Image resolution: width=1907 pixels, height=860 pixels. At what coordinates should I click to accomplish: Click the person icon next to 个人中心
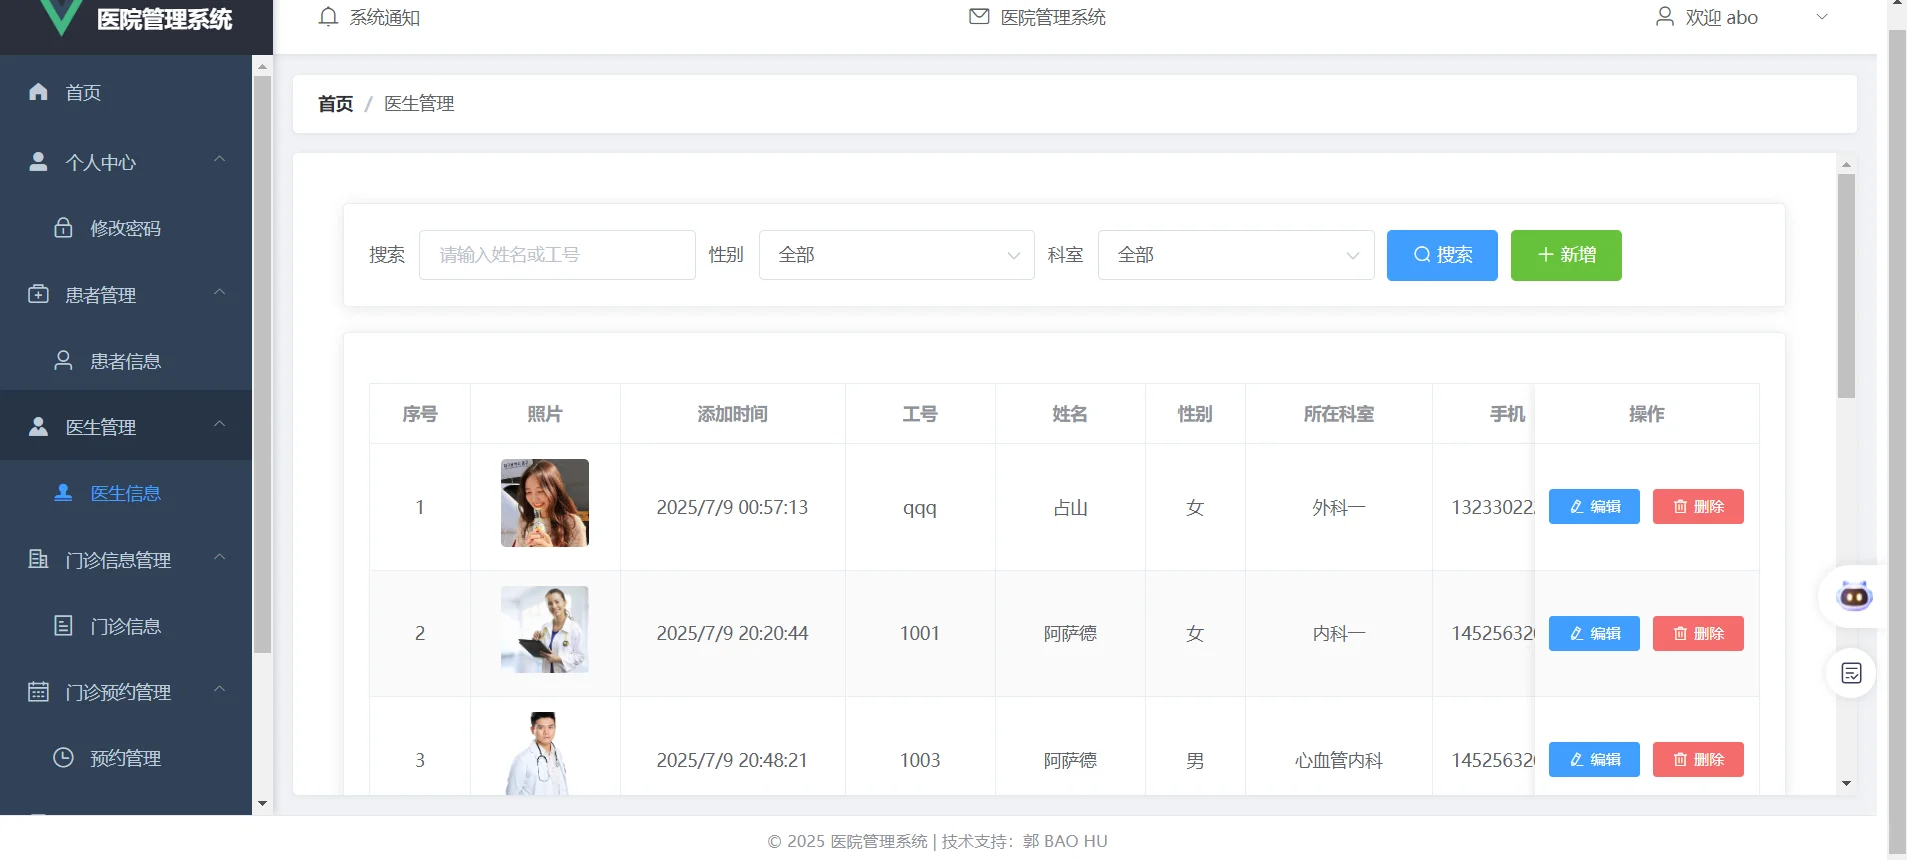[x=39, y=162]
